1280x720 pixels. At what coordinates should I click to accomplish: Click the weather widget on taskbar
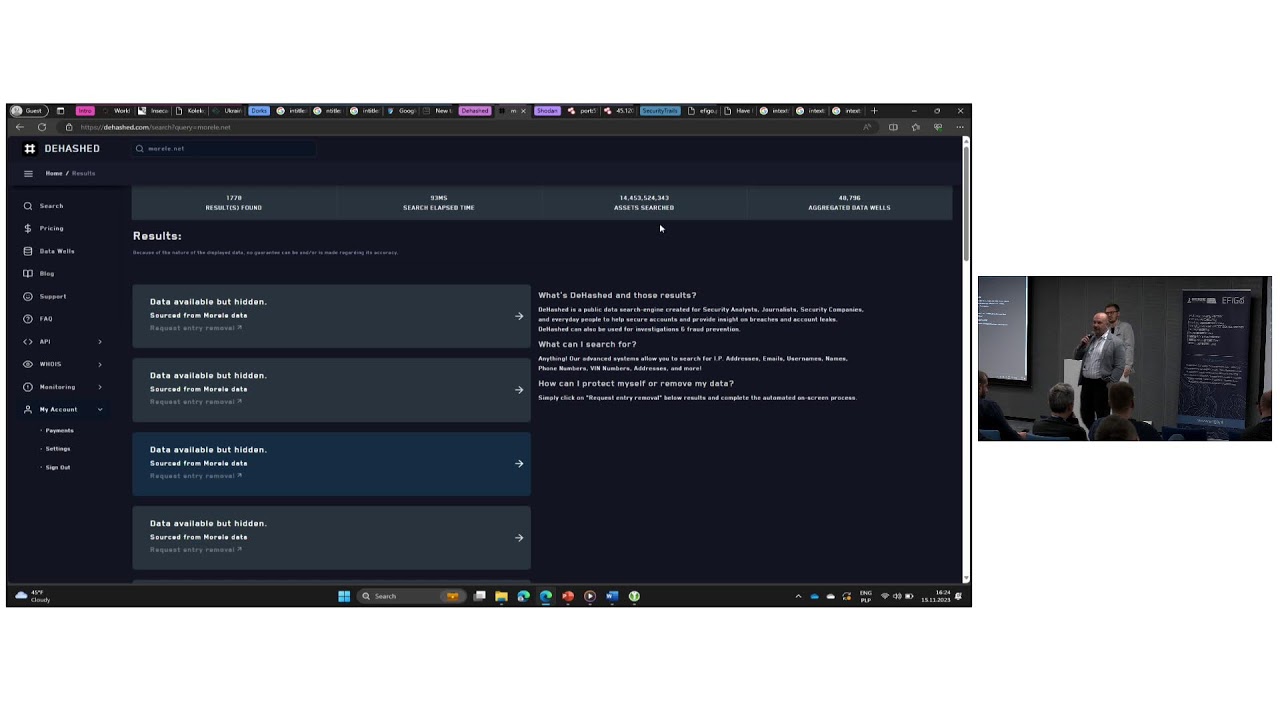pos(33,596)
